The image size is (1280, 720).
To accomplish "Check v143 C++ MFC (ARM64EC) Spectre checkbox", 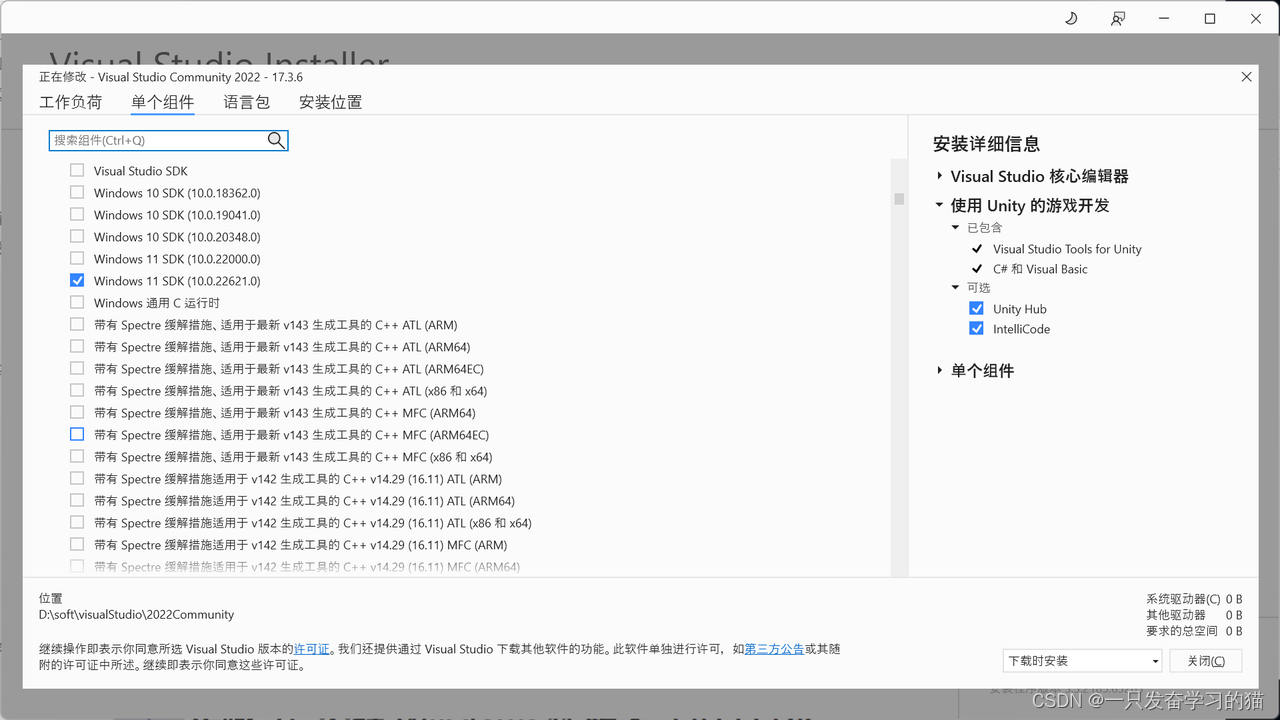I will pos(77,434).
